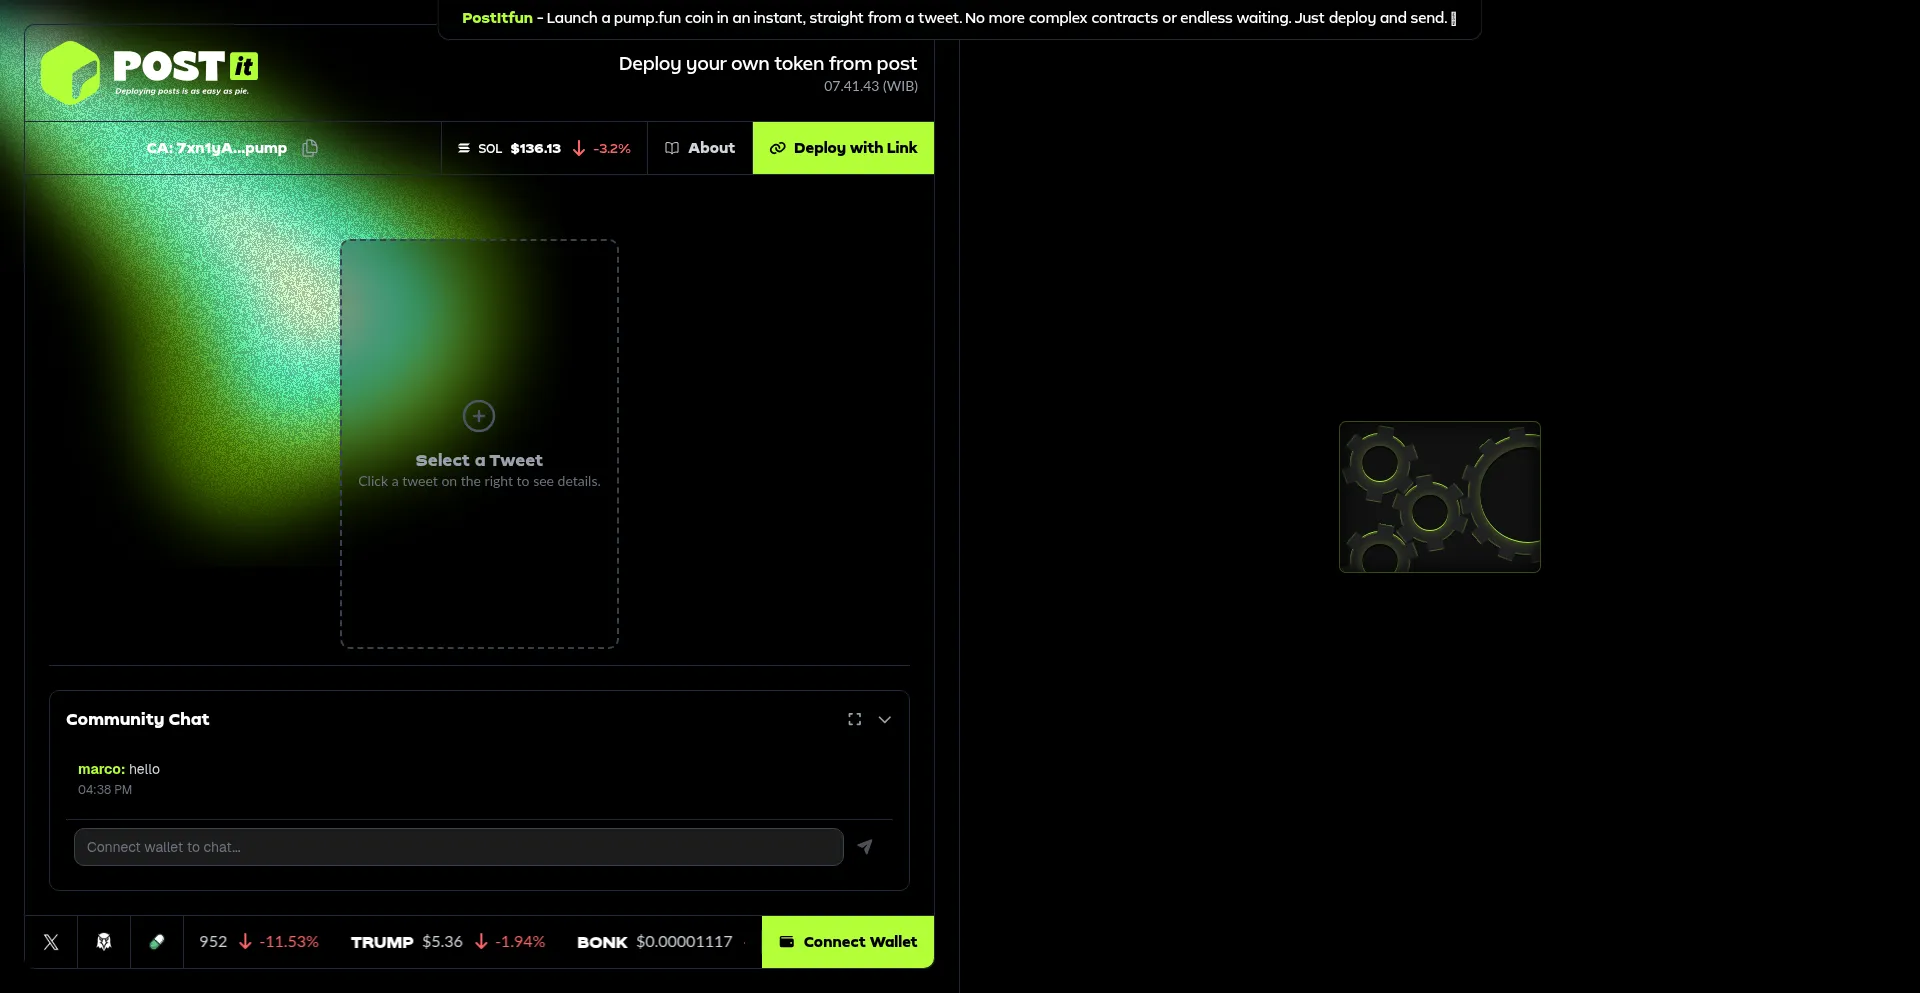The width and height of the screenshot is (1920, 993).
Task: Click the TRUMP price ticker
Action: pos(447,942)
